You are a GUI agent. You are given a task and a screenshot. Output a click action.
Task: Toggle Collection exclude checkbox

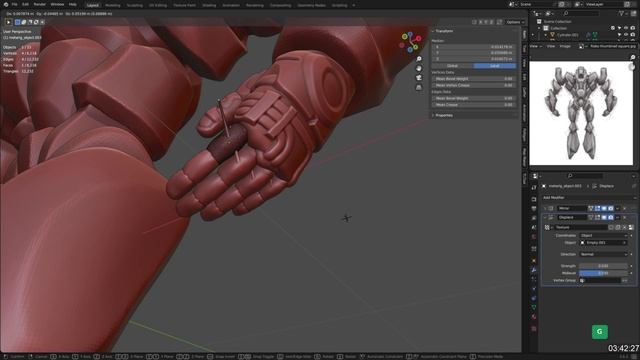coord(613,28)
